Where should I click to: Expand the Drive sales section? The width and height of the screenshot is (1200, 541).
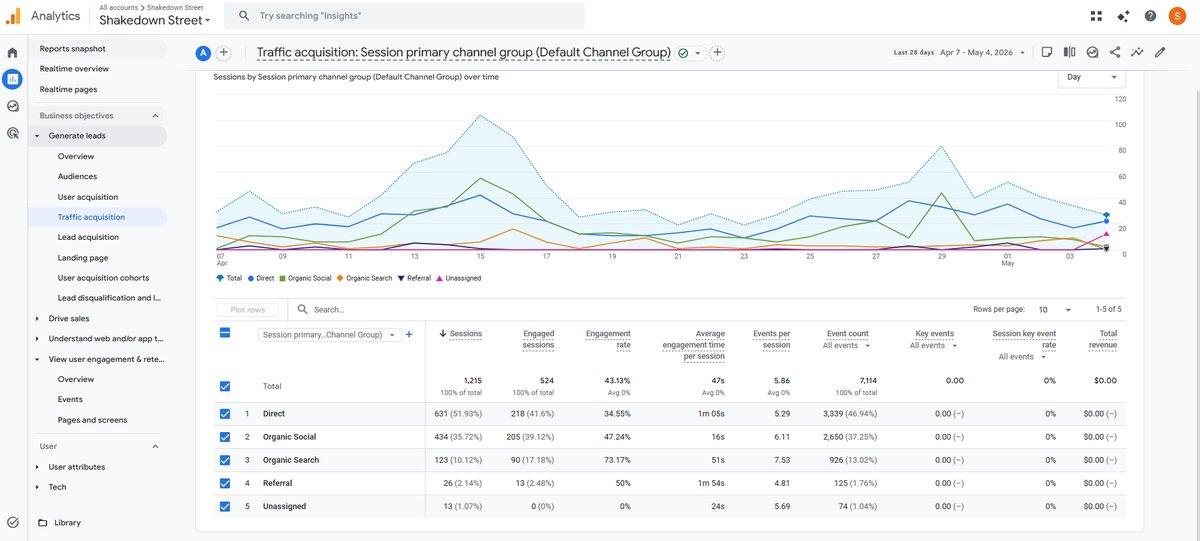(37, 319)
